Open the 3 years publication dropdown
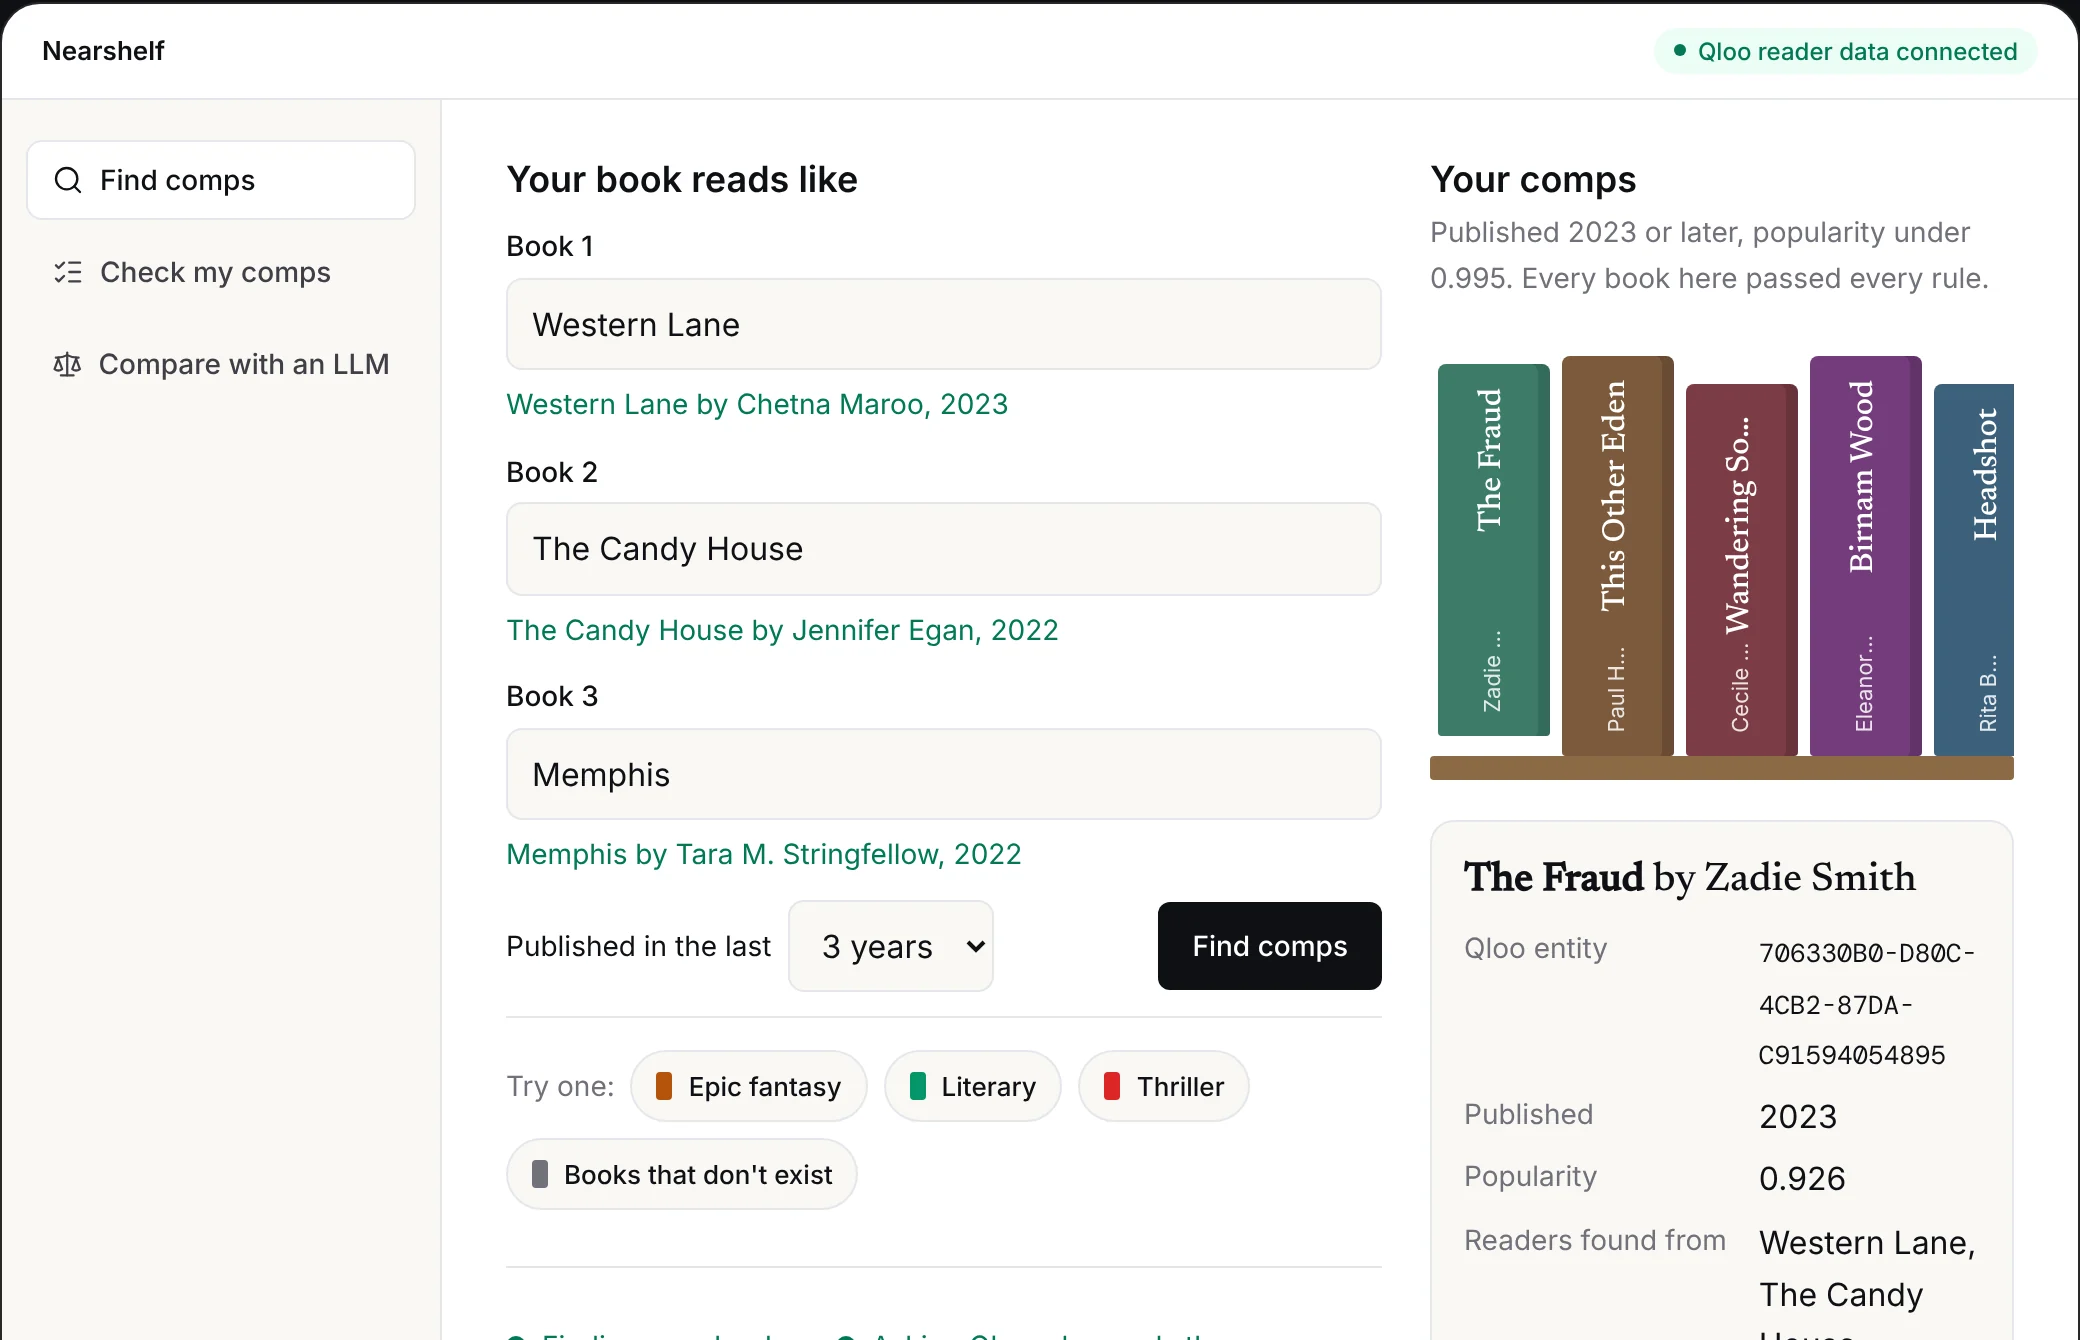 [891, 946]
